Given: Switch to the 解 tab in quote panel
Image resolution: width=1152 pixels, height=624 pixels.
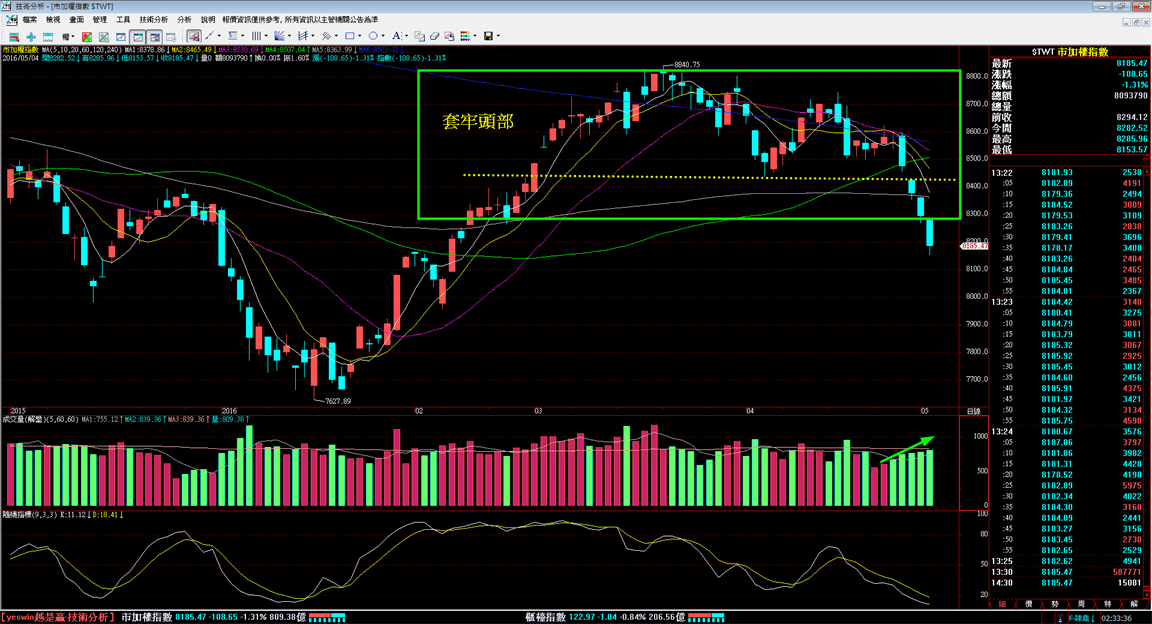Looking at the screenshot, I should coord(1134,603).
